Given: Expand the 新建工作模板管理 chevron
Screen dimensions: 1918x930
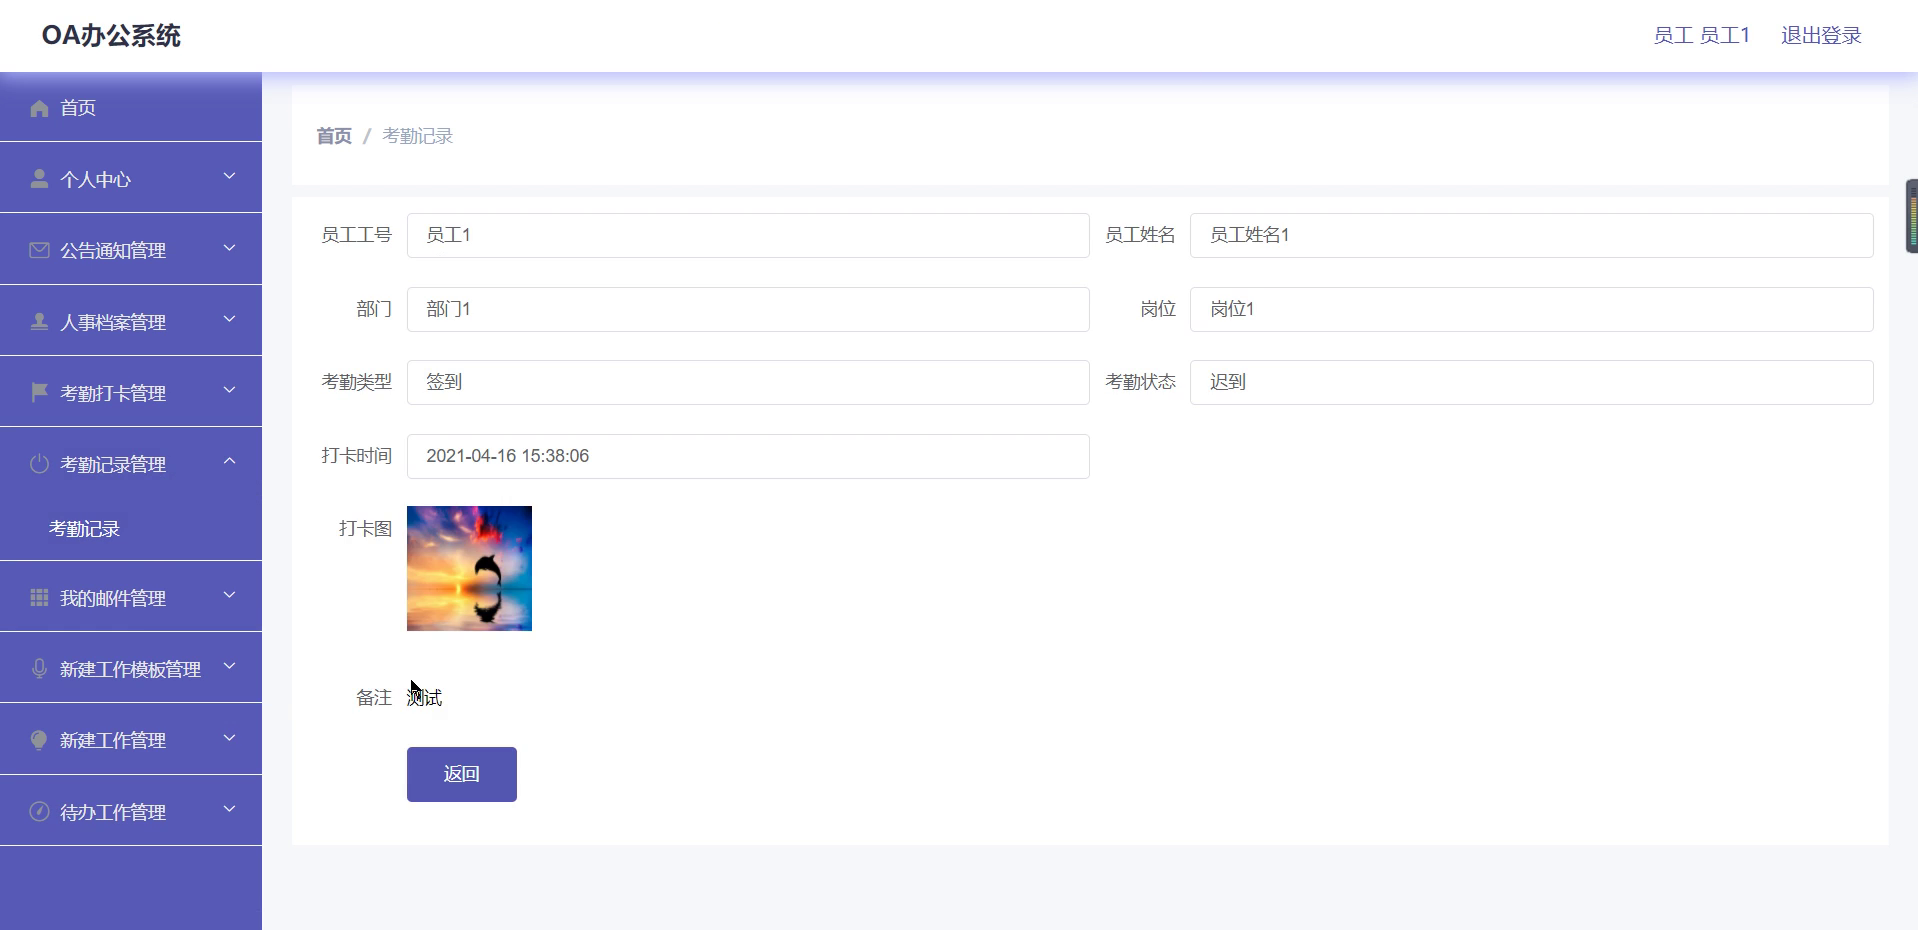Looking at the screenshot, I should 229,666.
